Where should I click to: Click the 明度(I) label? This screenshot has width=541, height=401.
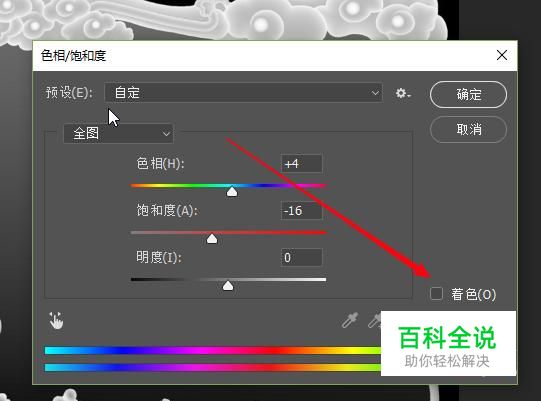coord(159,257)
